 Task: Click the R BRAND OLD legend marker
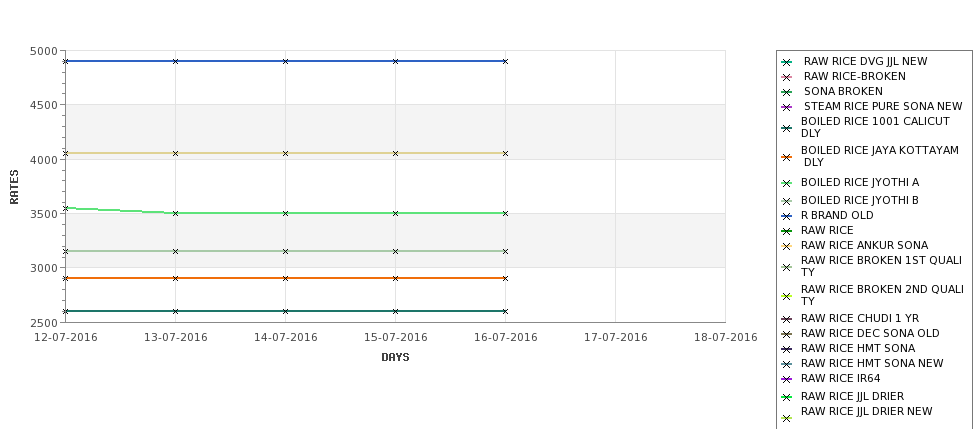coord(786,216)
